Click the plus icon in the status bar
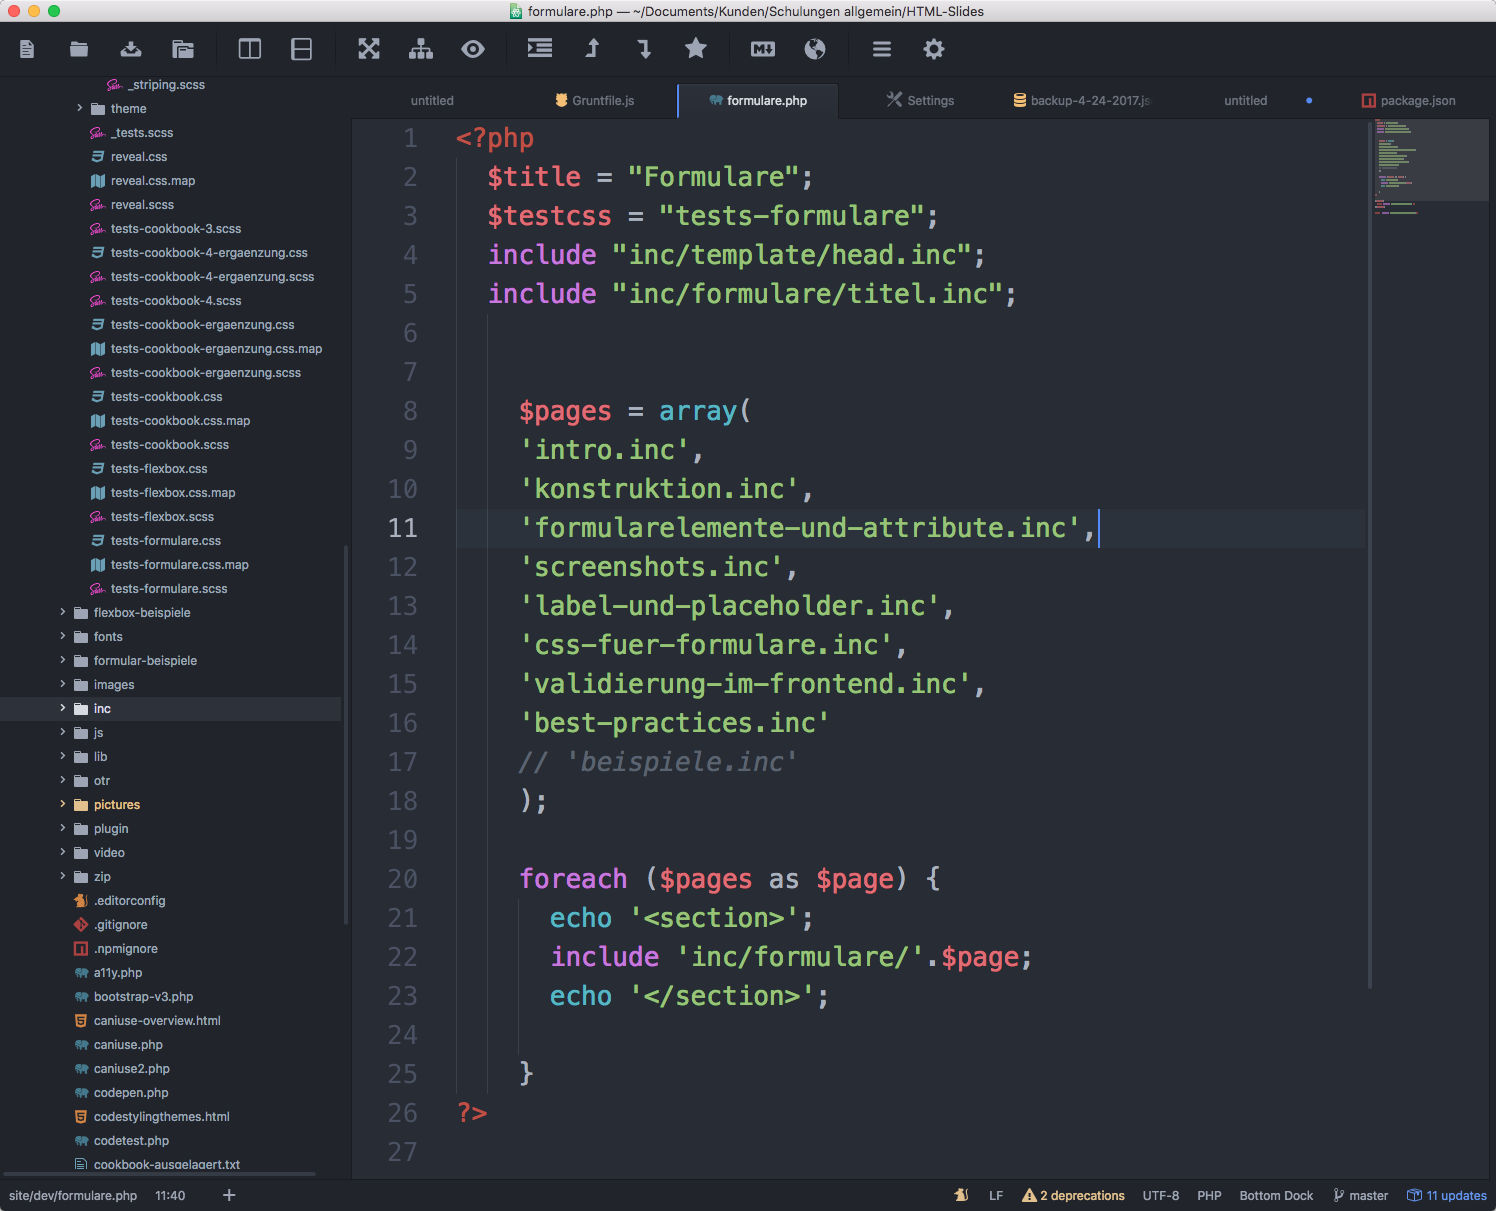This screenshot has height=1211, width=1496. tap(229, 1195)
